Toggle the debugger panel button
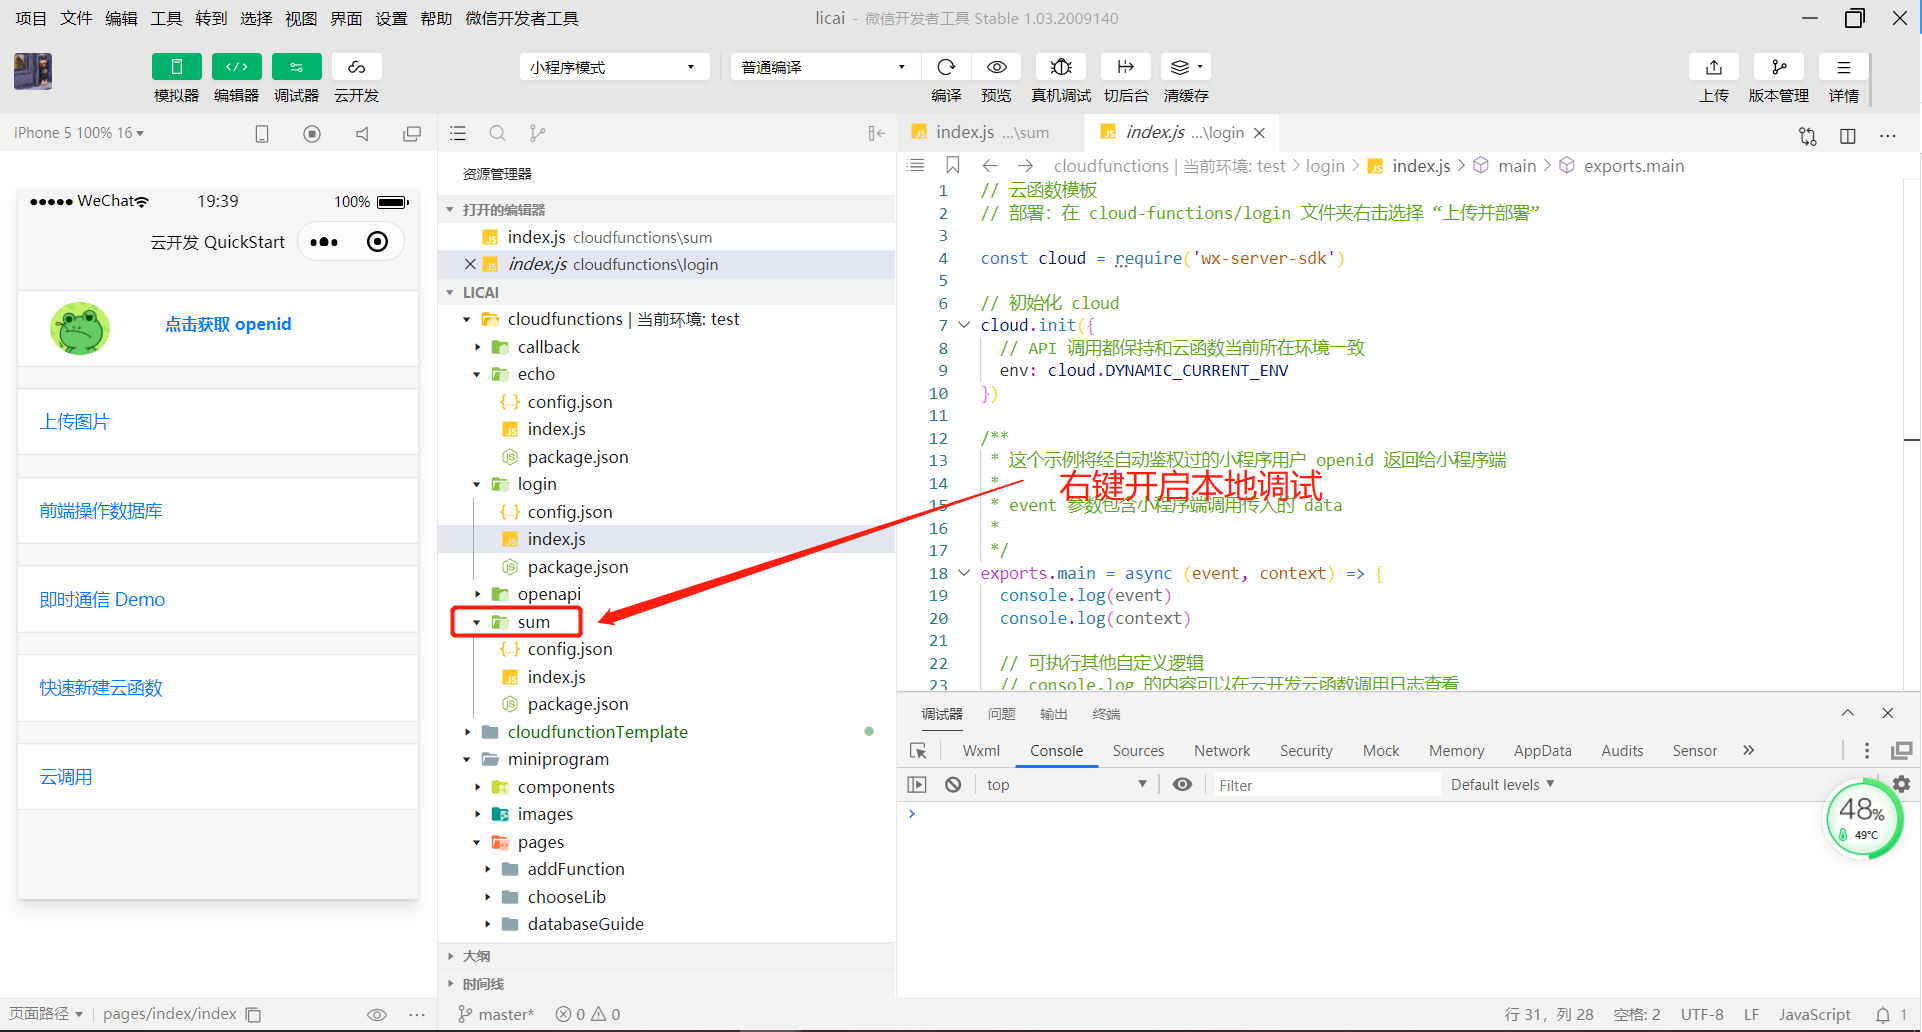 click(297, 67)
